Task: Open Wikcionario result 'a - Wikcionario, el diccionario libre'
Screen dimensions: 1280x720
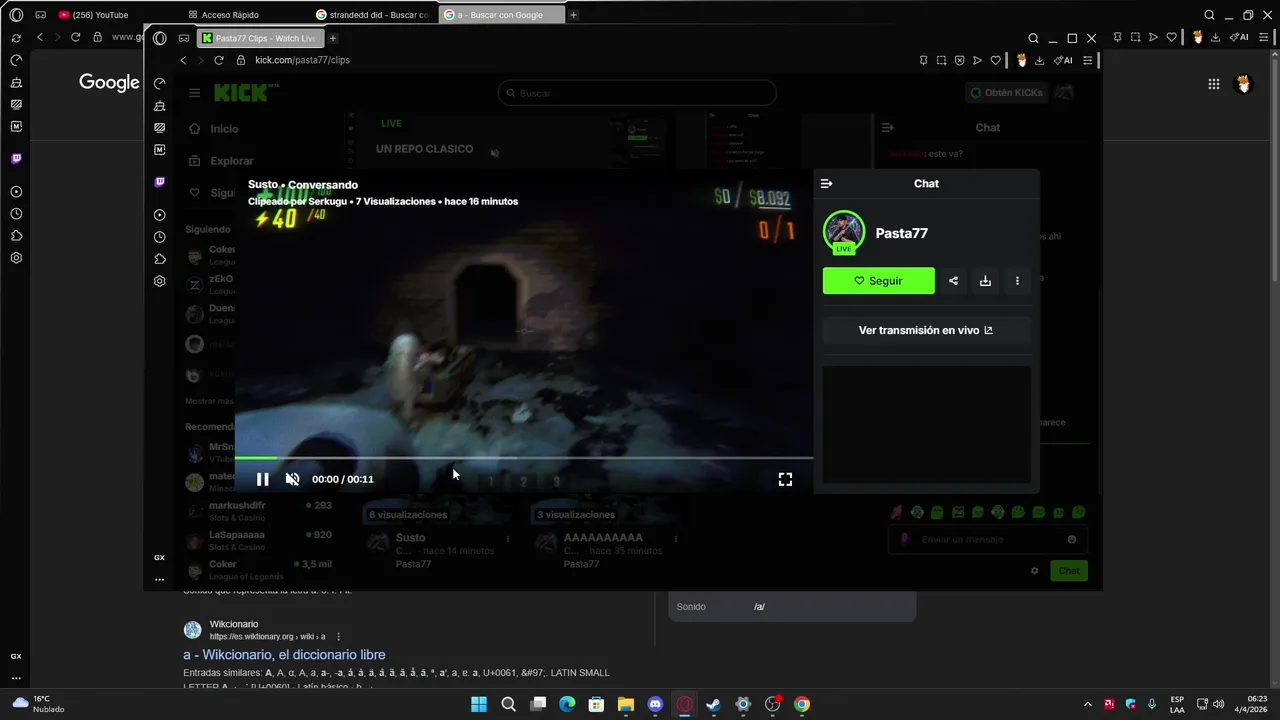Action: pos(284,655)
